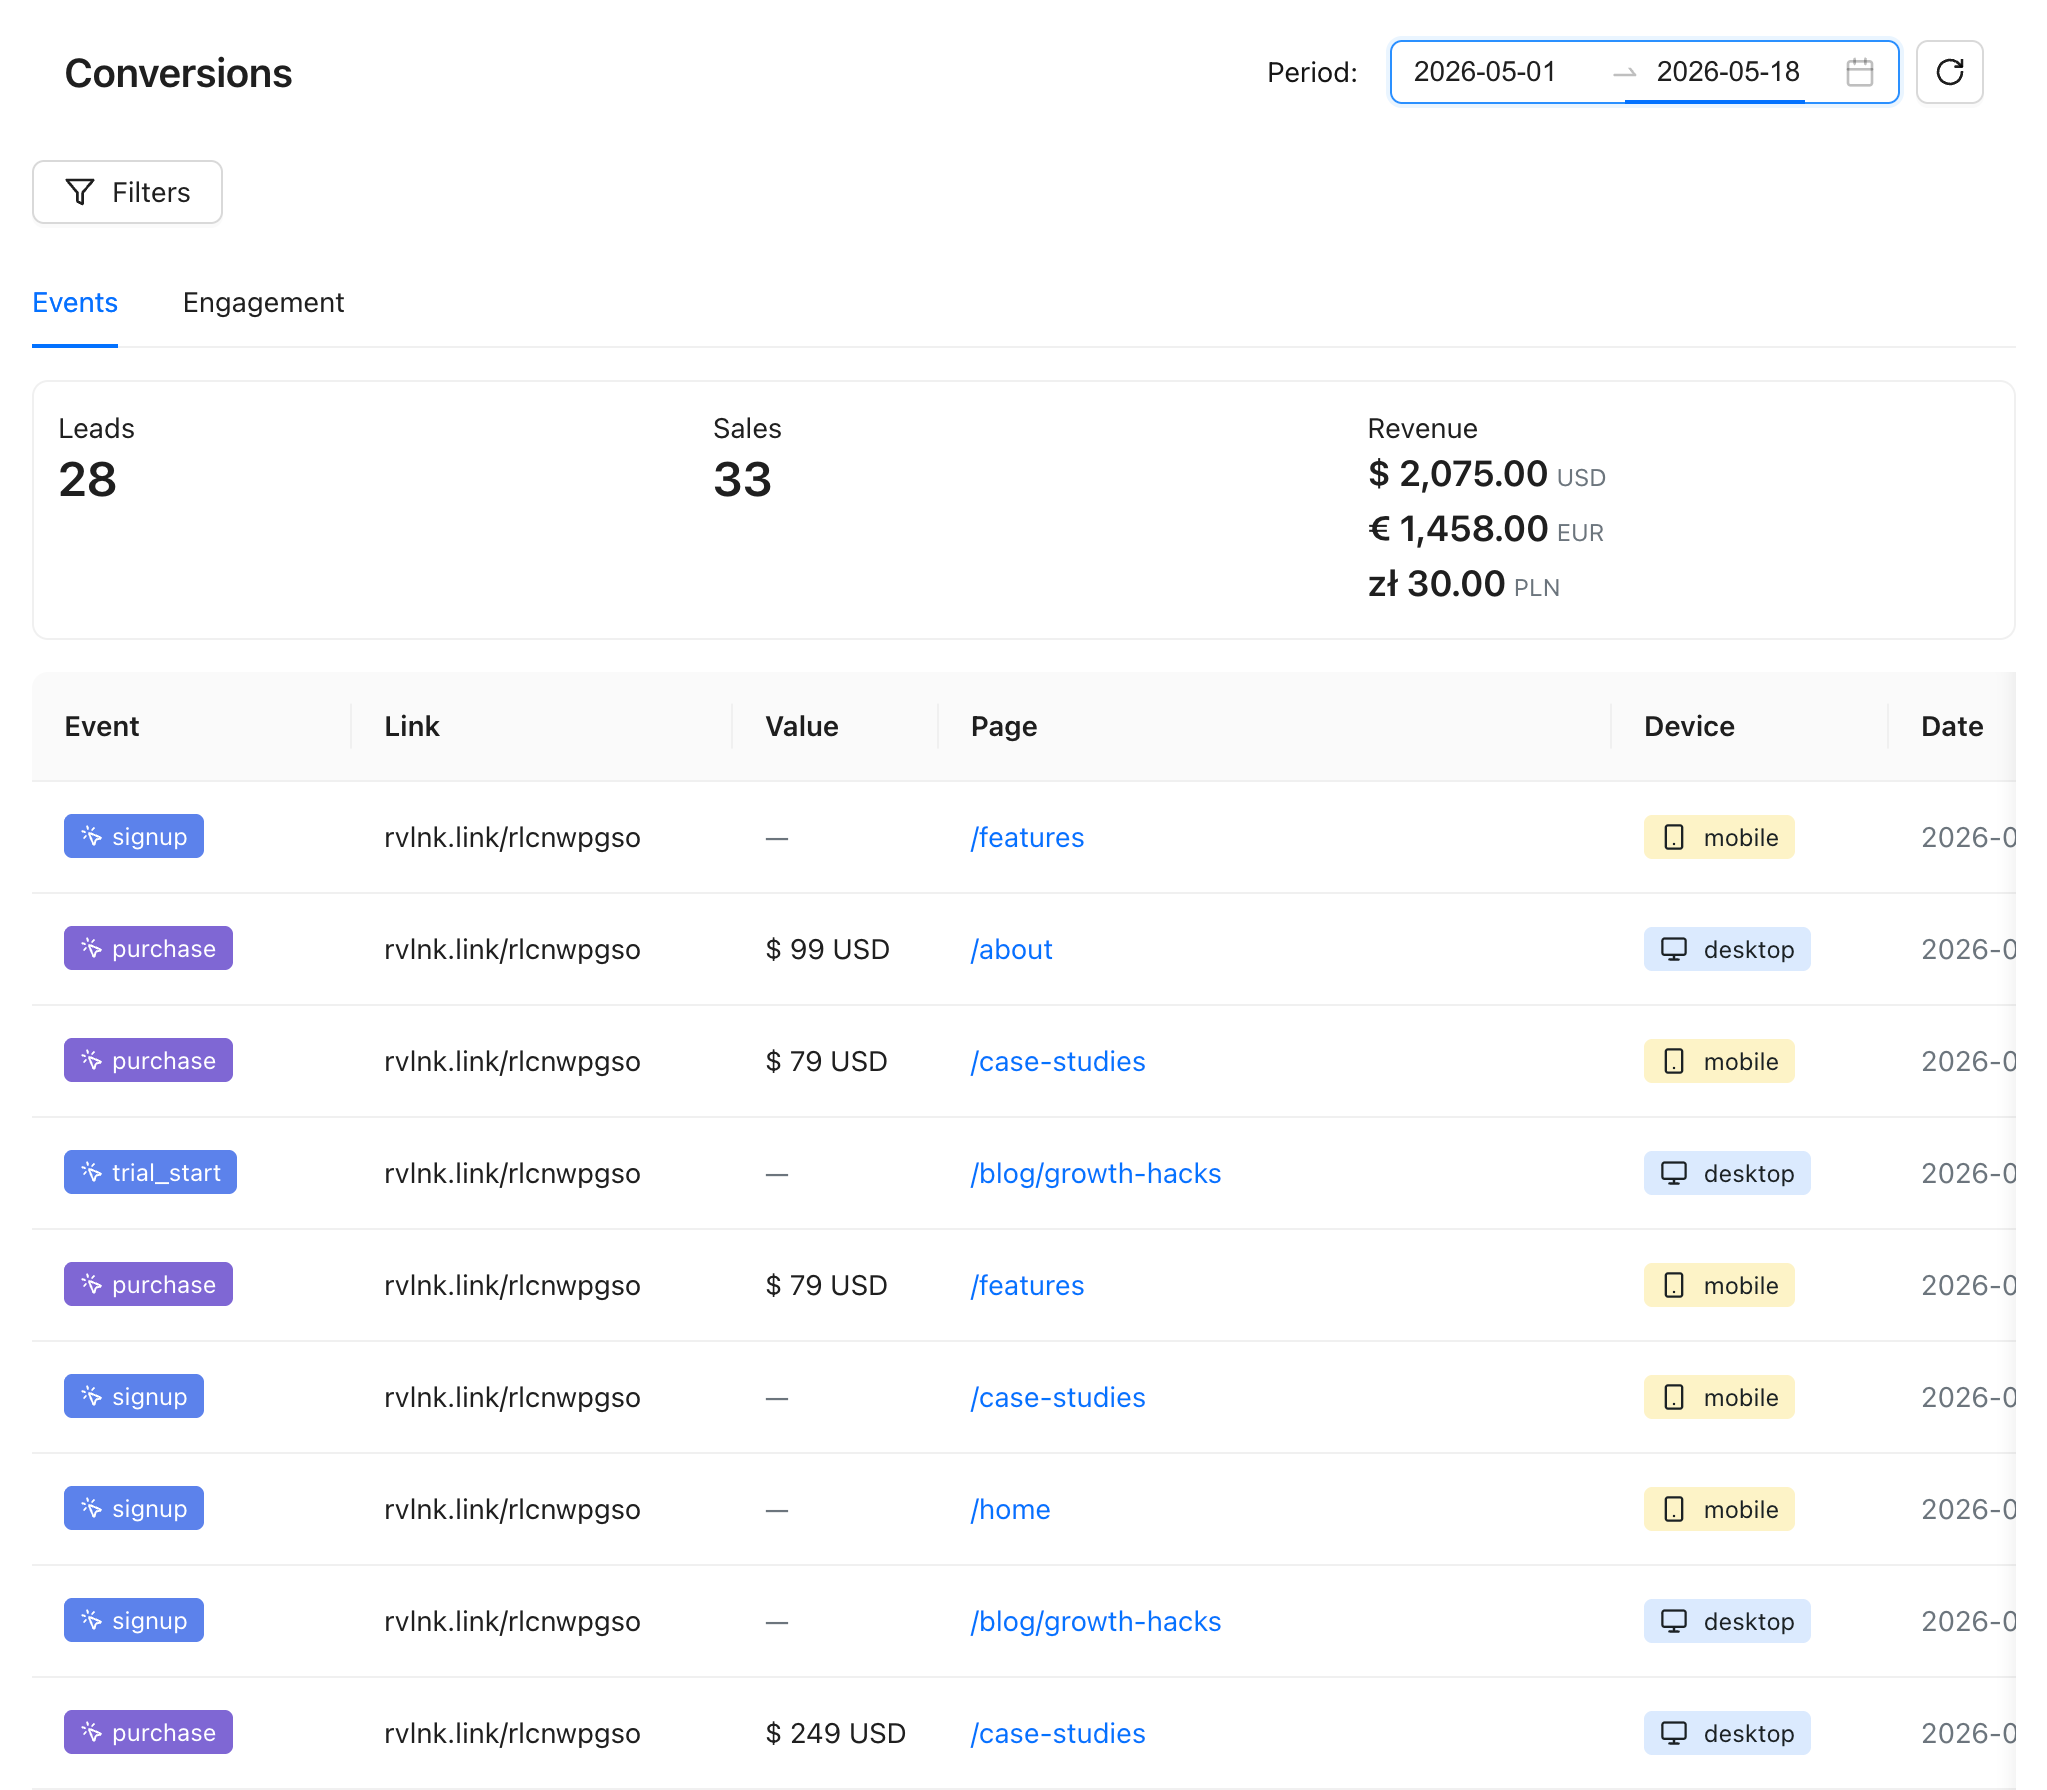The height and width of the screenshot is (1790, 2047).
Task: Switch to the Events tab
Action: [75, 302]
